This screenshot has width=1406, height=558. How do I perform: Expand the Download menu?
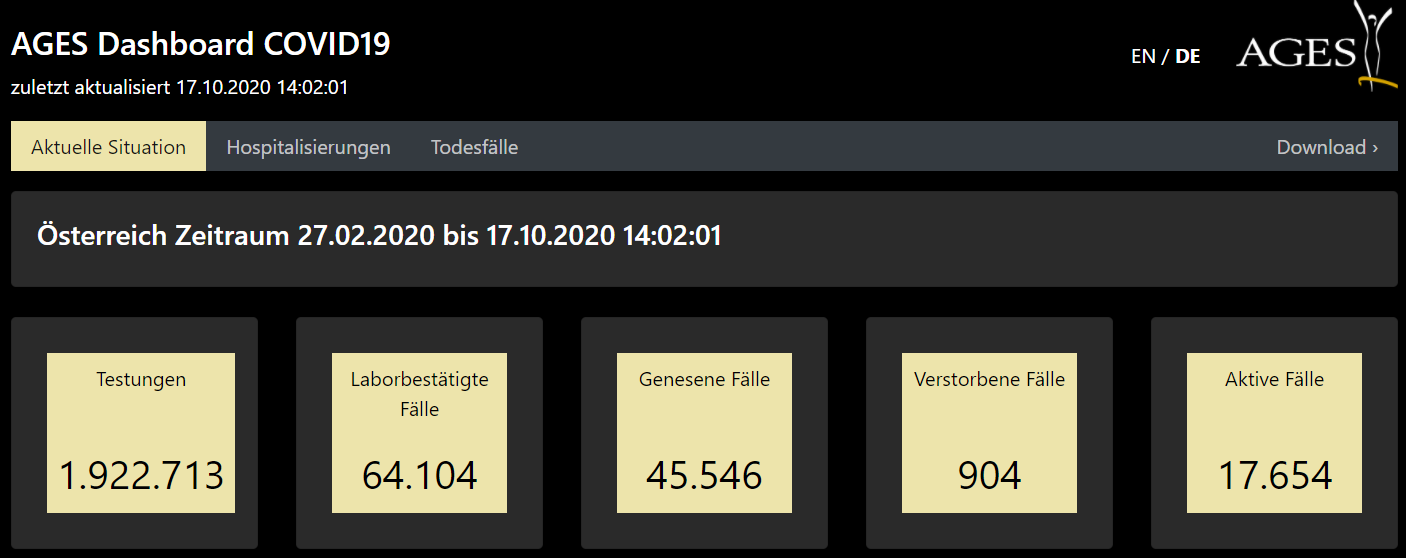tap(1327, 147)
